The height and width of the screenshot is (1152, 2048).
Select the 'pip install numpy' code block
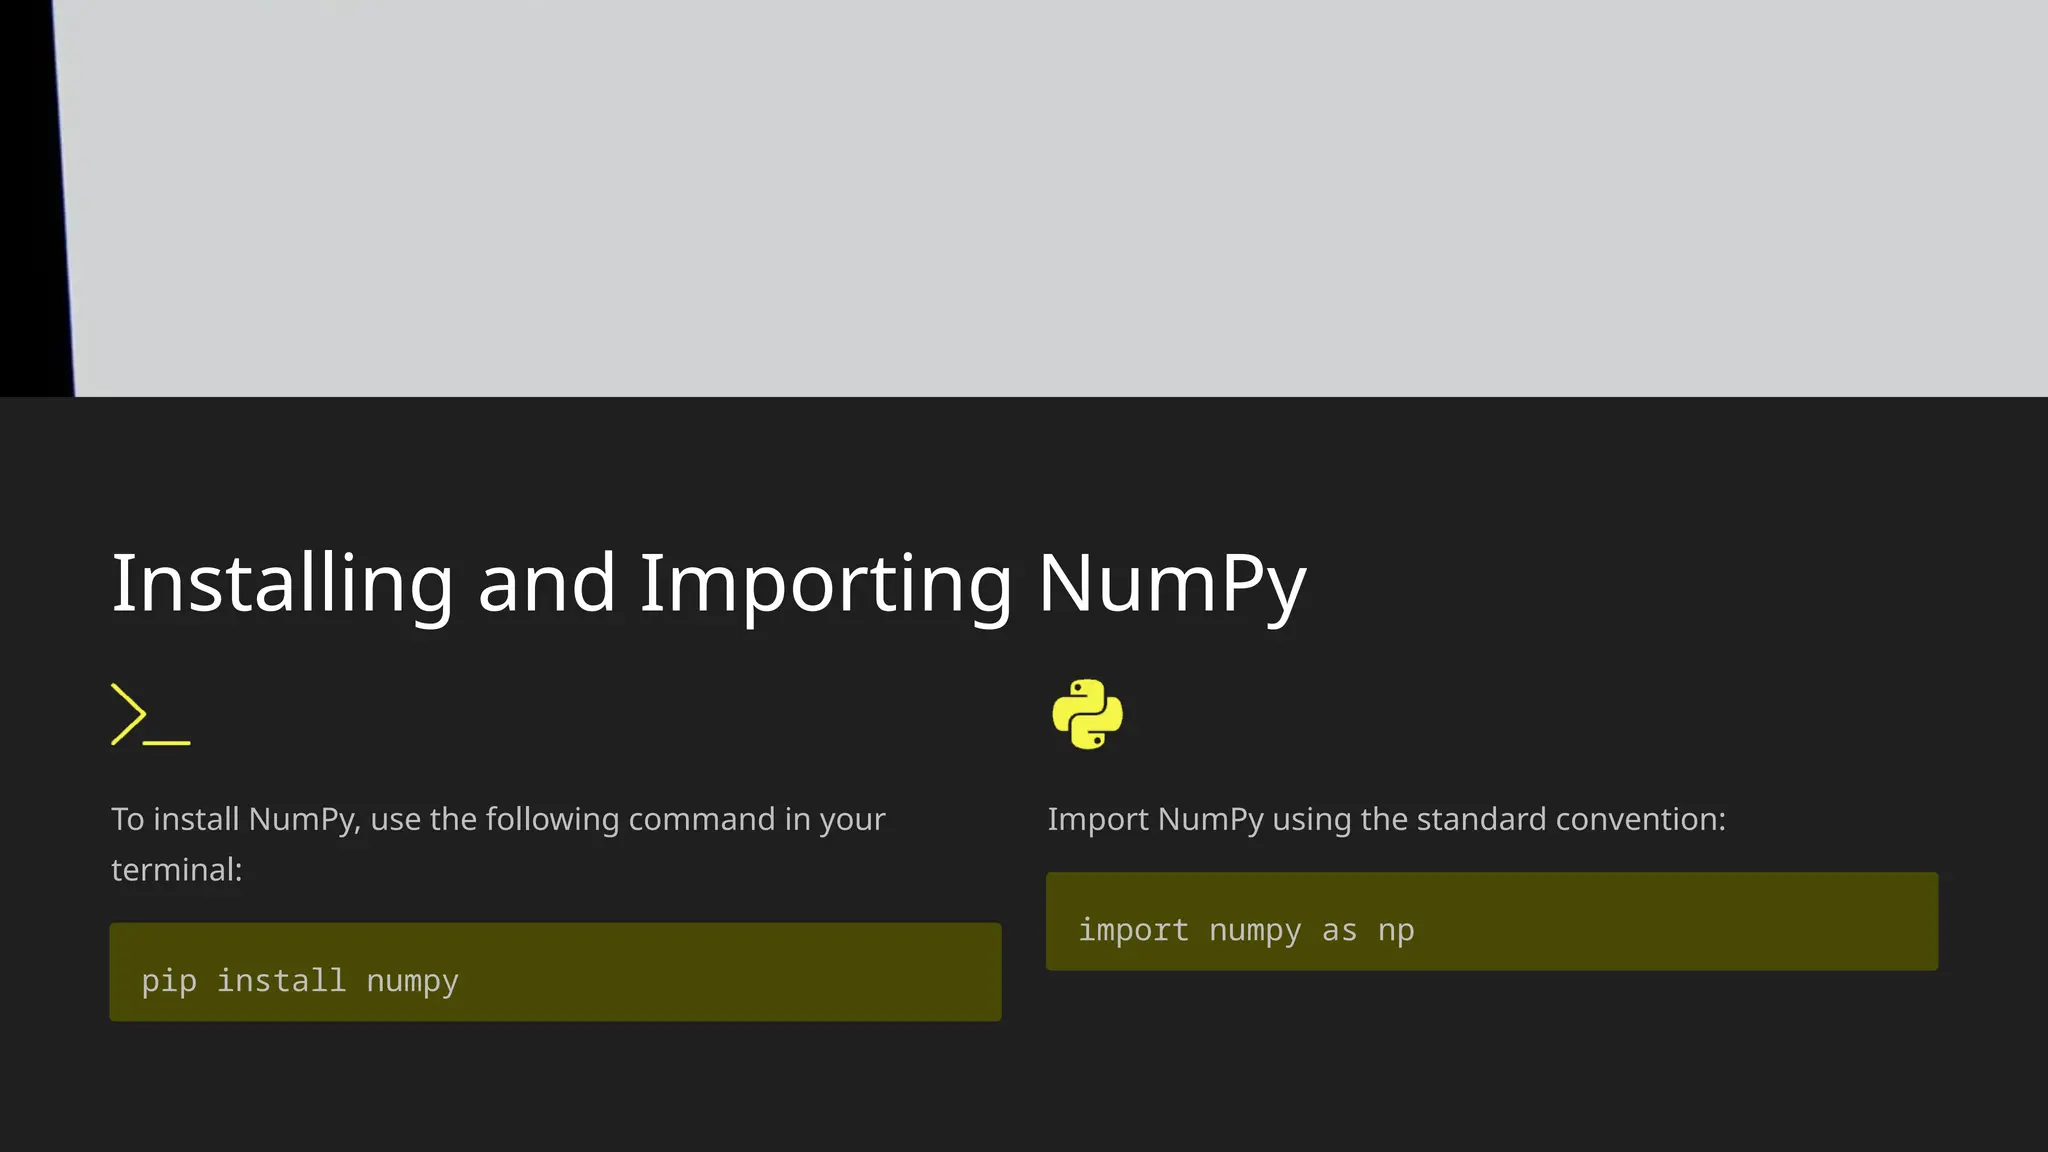(x=555, y=972)
